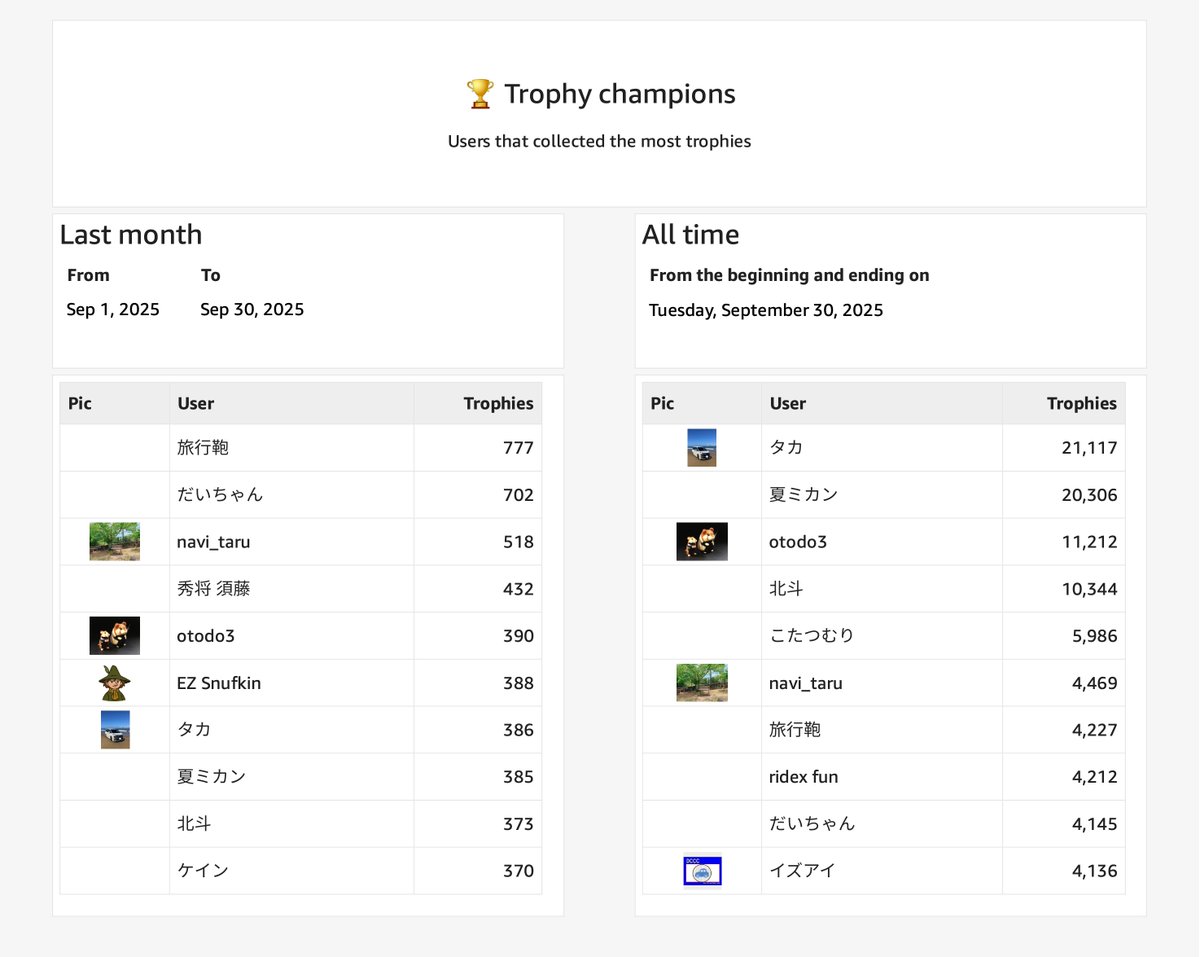
Task: Select user navi_taru in All time table
Action: coord(806,683)
